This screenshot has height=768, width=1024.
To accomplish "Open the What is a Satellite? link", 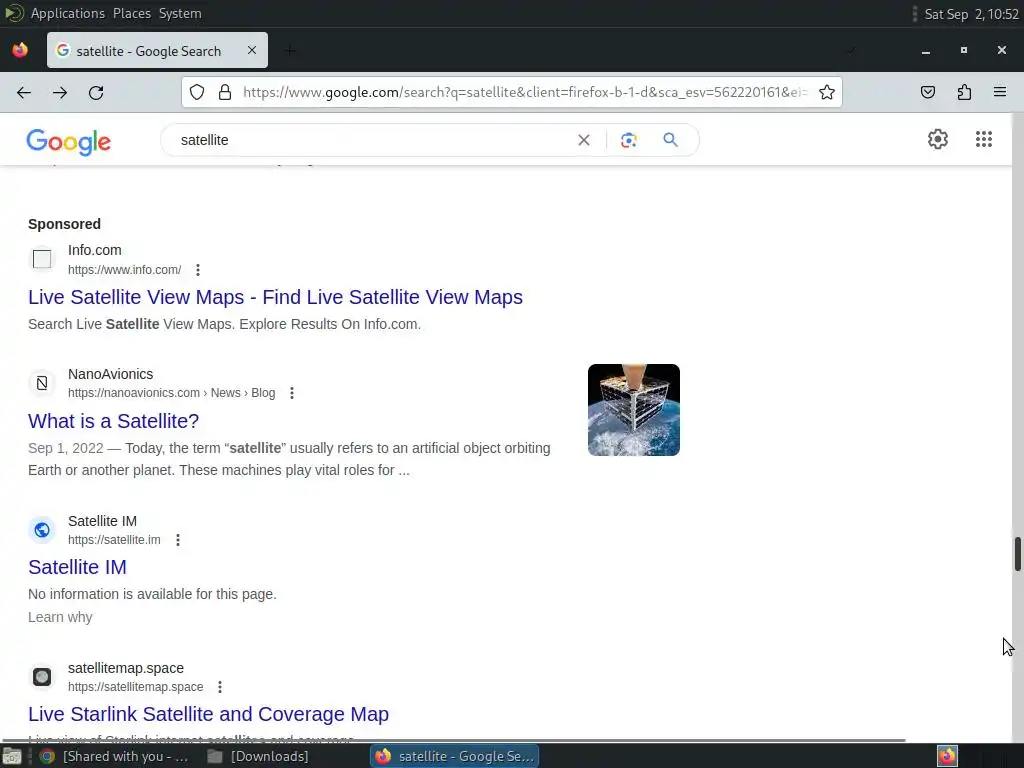I will pyautogui.click(x=114, y=421).
